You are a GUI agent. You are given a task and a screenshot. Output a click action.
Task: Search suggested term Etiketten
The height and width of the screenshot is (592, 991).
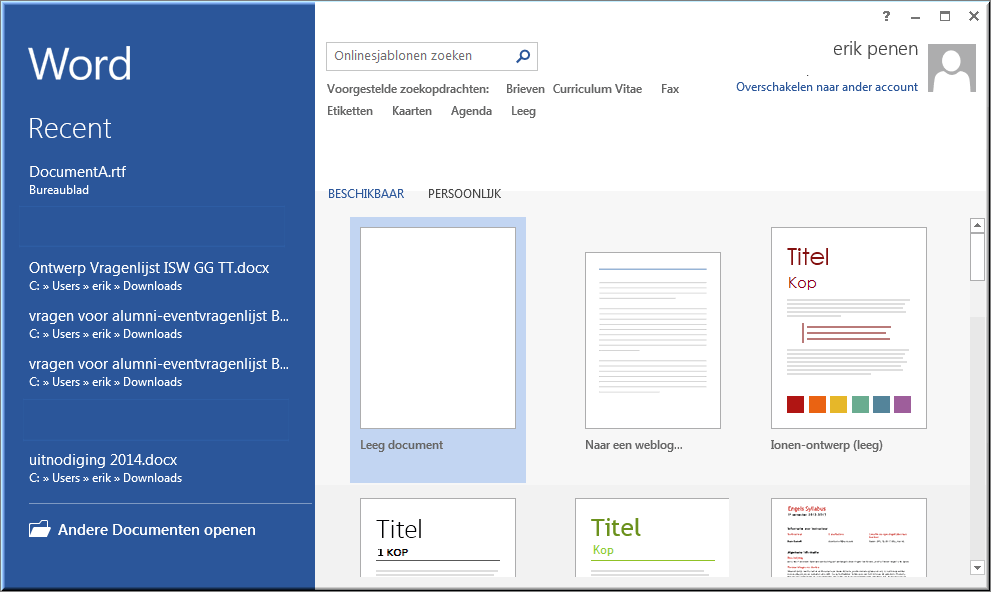[350, 111]
